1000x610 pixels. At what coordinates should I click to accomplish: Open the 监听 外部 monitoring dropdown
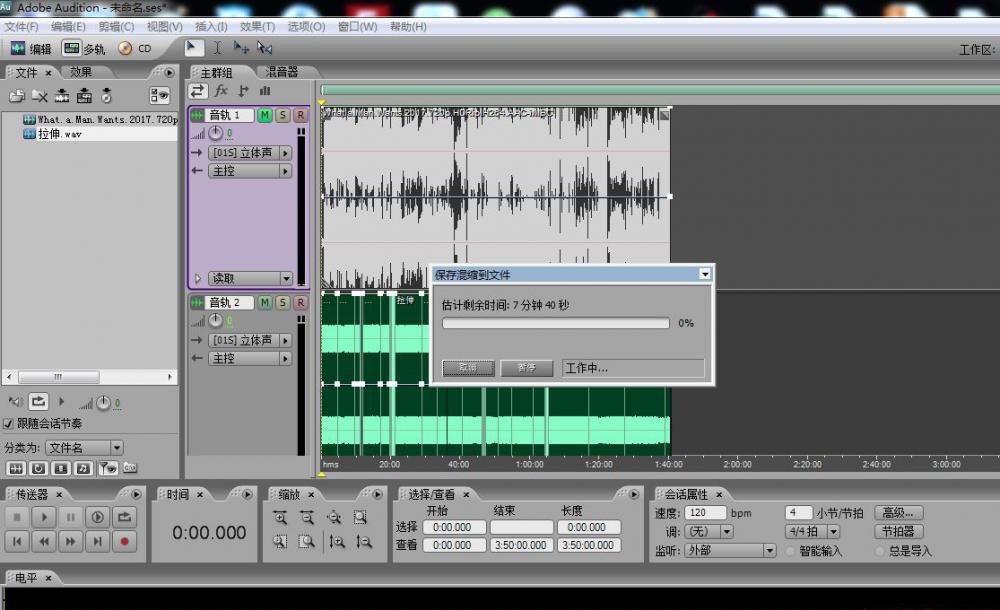(x=730, y=550)
